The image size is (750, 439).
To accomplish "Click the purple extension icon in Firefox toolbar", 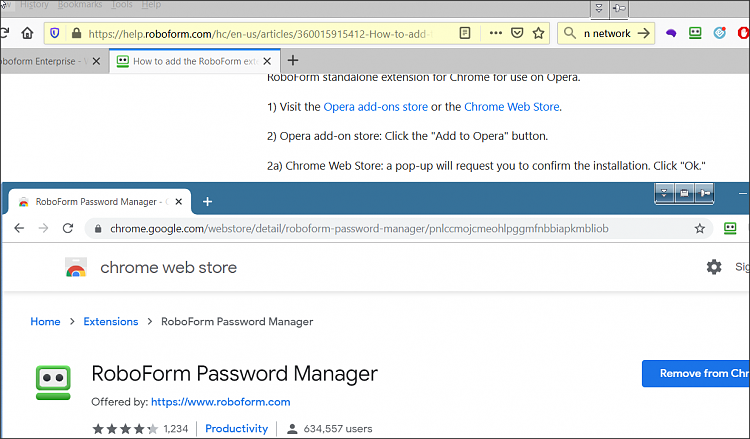I will [x=671, y=33].
